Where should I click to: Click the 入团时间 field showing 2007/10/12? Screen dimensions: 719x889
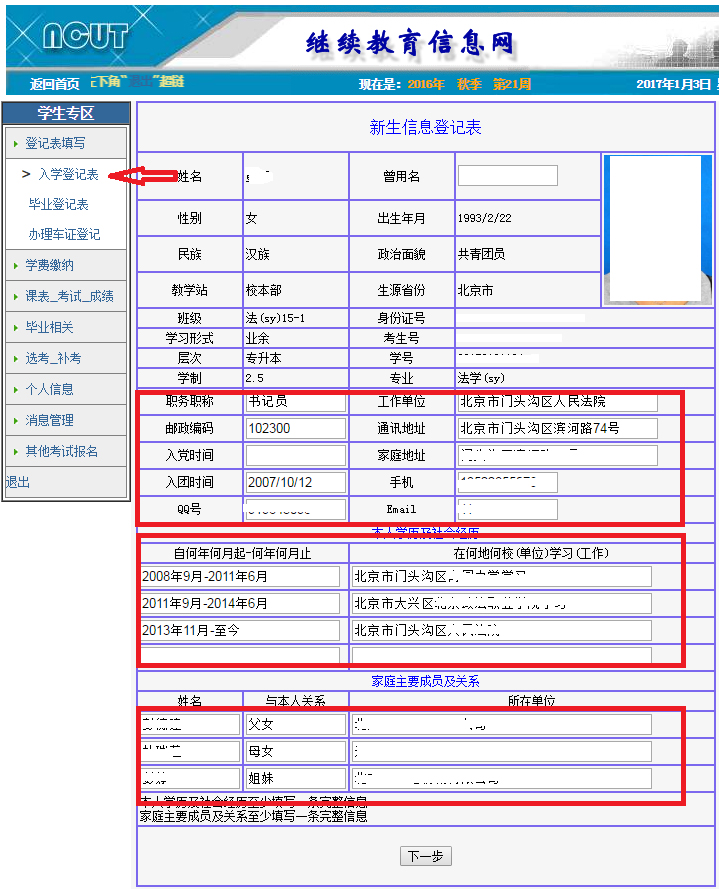295,482
